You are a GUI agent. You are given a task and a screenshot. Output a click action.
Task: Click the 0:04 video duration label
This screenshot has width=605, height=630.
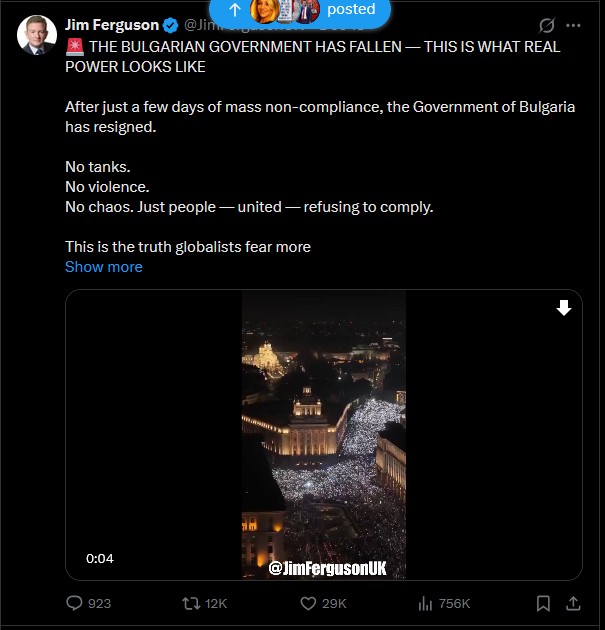click(100, 559)
